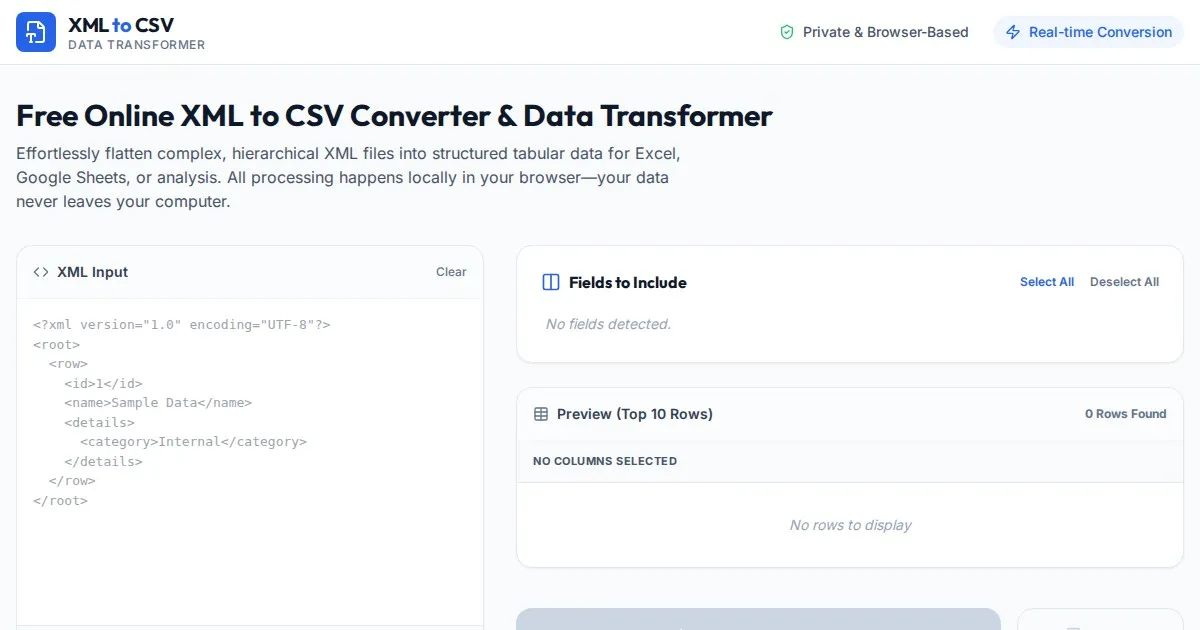Click the XML to CSV brand title

(x=121, y=25)
